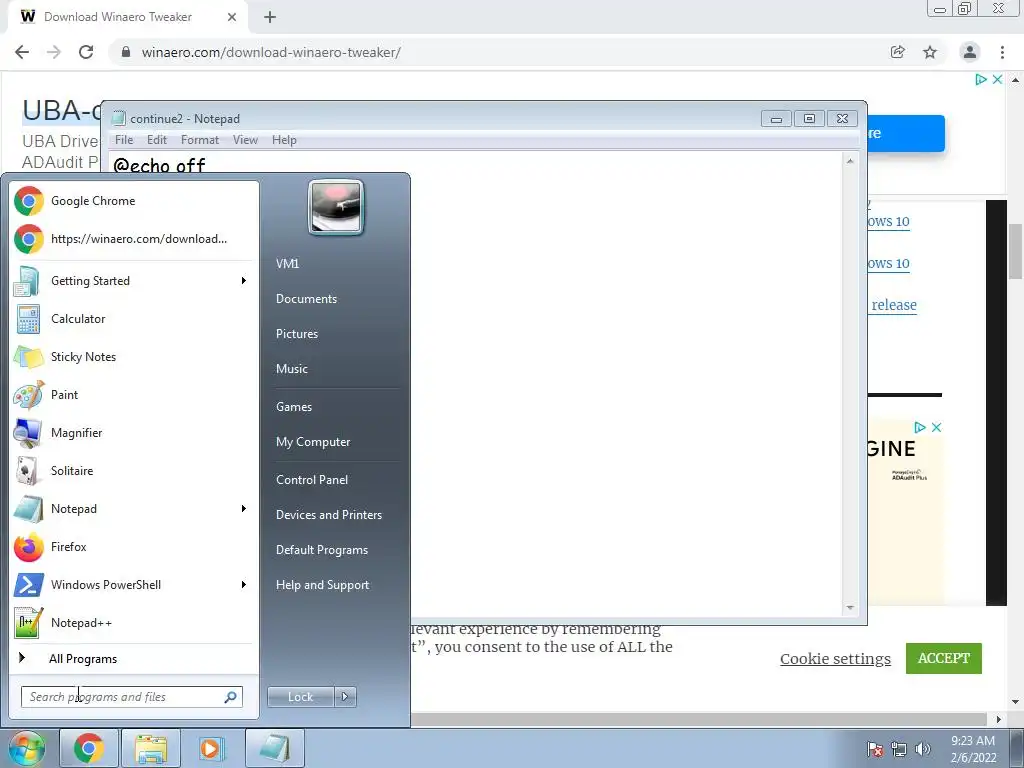
Task: Click the Chrome address bar URL
Action: [x=271, y=52]
